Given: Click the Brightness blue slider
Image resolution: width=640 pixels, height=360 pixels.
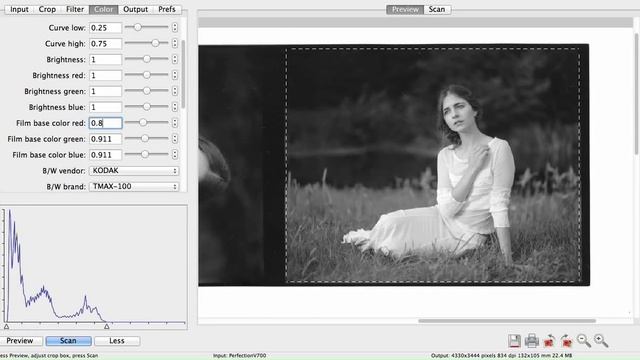Looking at the screenshot, I should [x=147, y=107].
